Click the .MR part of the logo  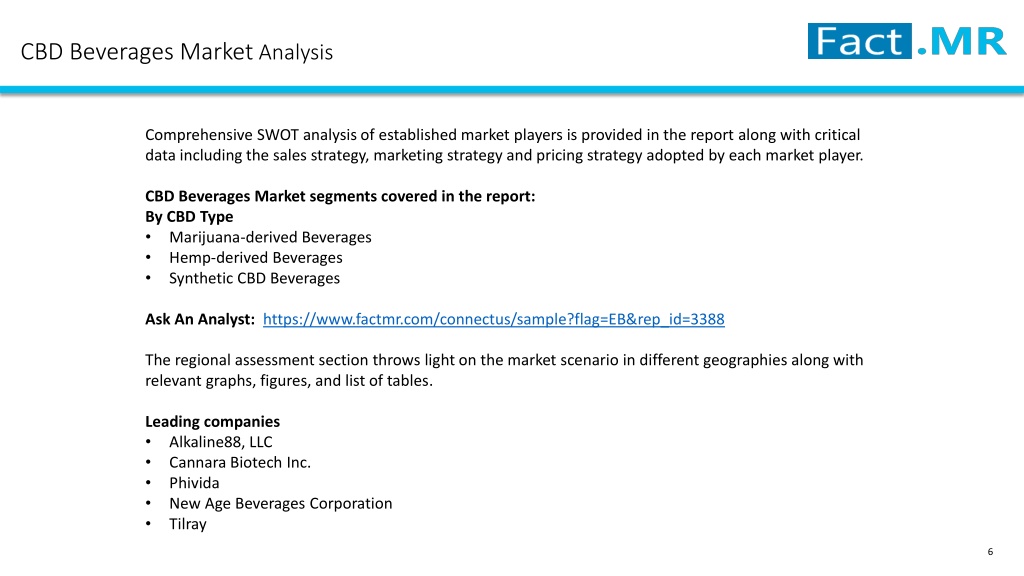pyautogui.click(x=961, y=42)
